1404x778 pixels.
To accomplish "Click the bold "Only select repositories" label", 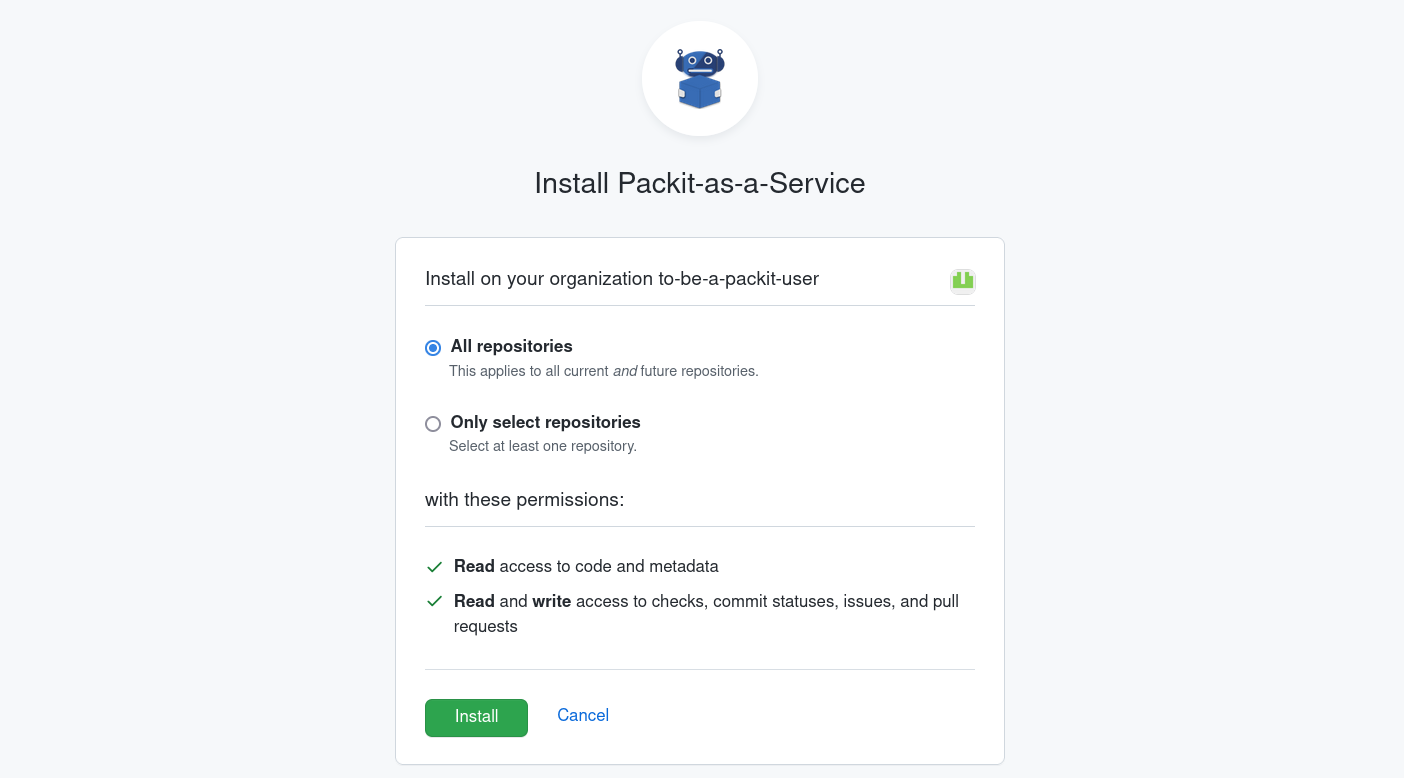I will click(x=545, y=423).
